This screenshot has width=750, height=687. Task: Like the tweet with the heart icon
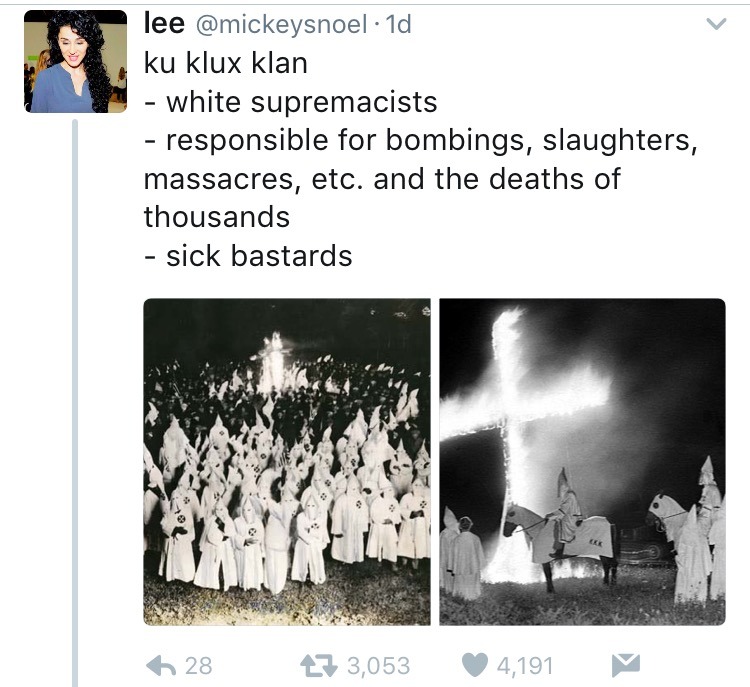(x=475, y=665)
